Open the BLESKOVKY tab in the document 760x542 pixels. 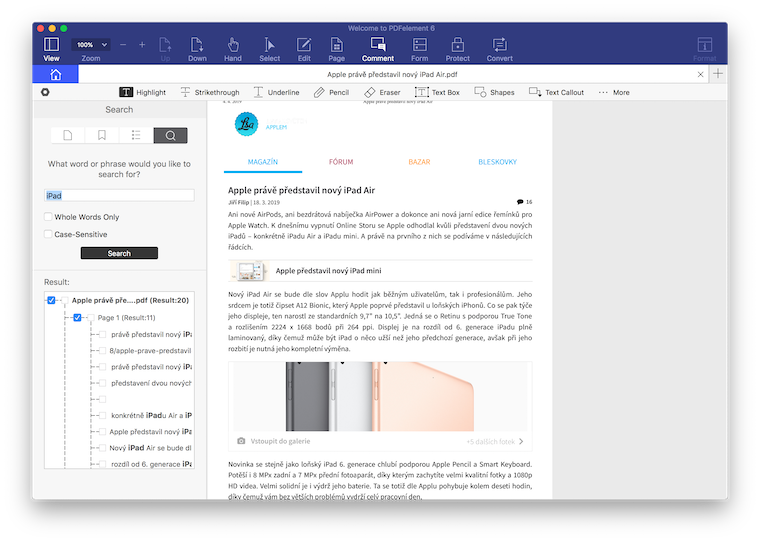pyautogui.click(x=497, y=162)
